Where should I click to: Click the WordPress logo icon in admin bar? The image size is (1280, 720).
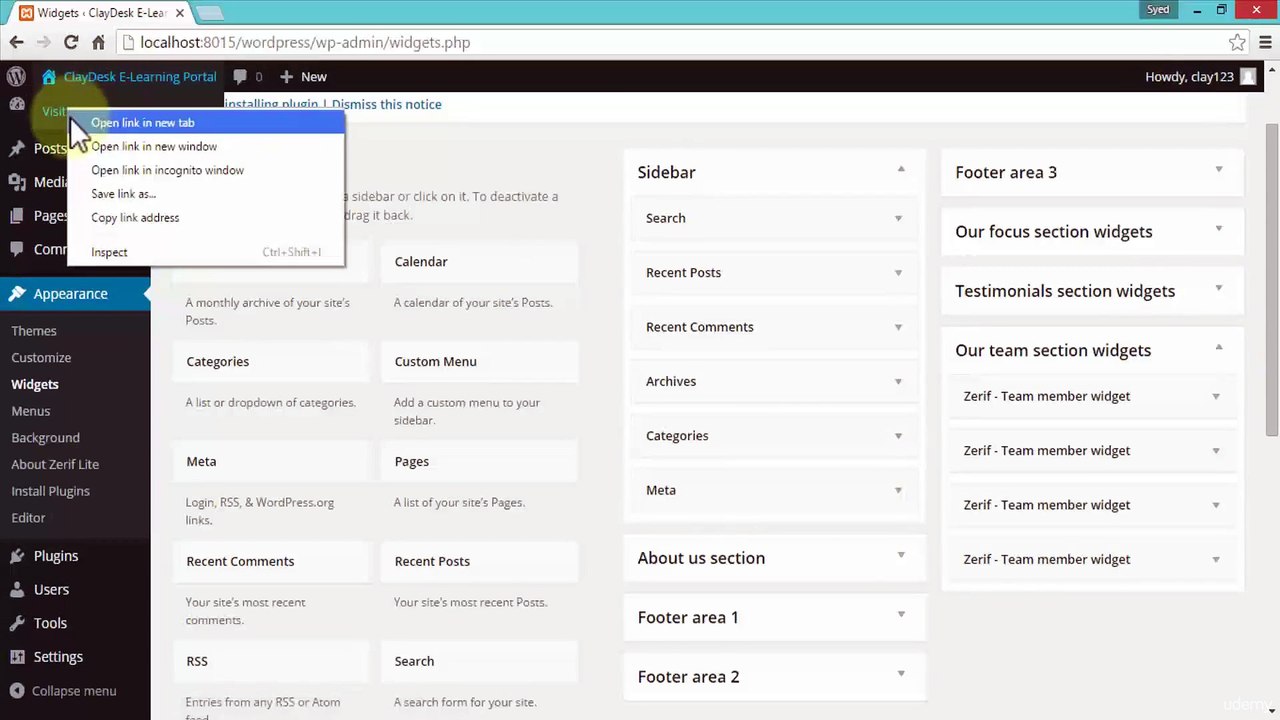[x=16, y=76]
